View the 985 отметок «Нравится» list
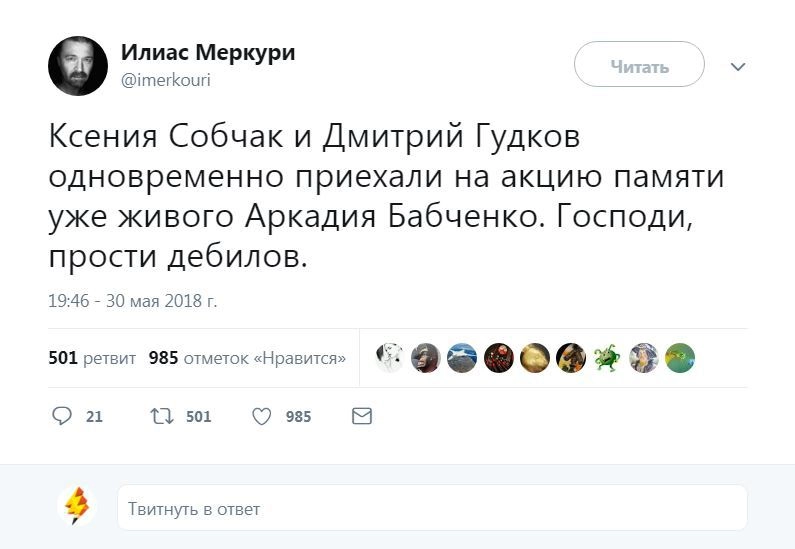Screen dimensions: 795x549 coord(247,358)
